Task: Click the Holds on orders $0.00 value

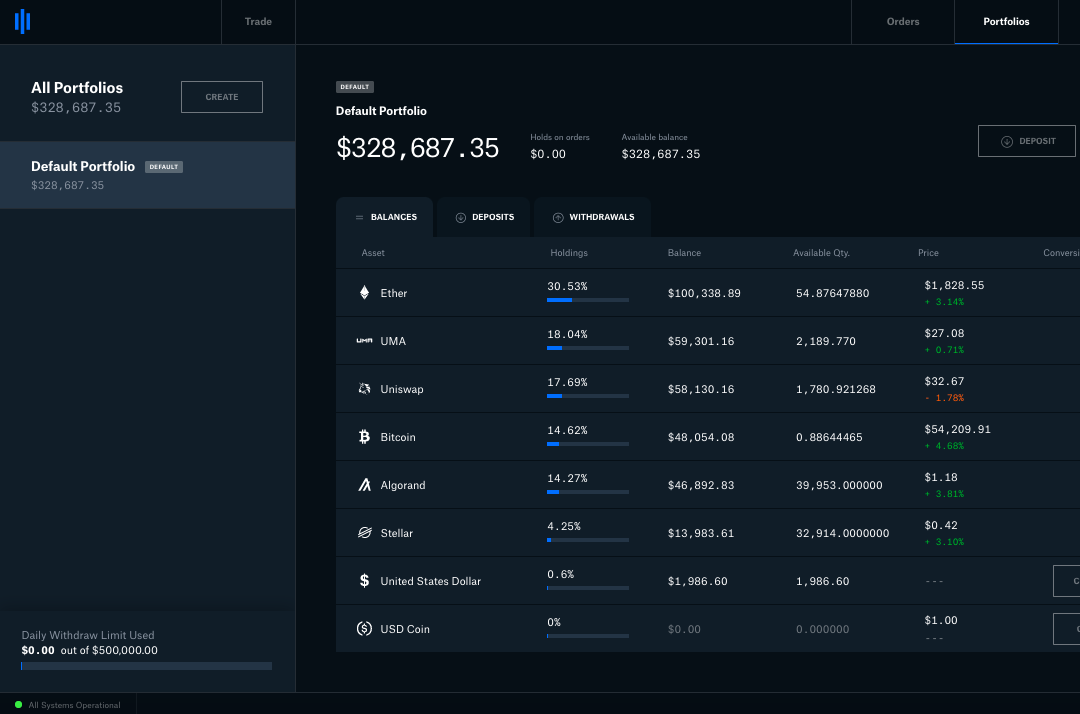Action: (x=548, y=154)
